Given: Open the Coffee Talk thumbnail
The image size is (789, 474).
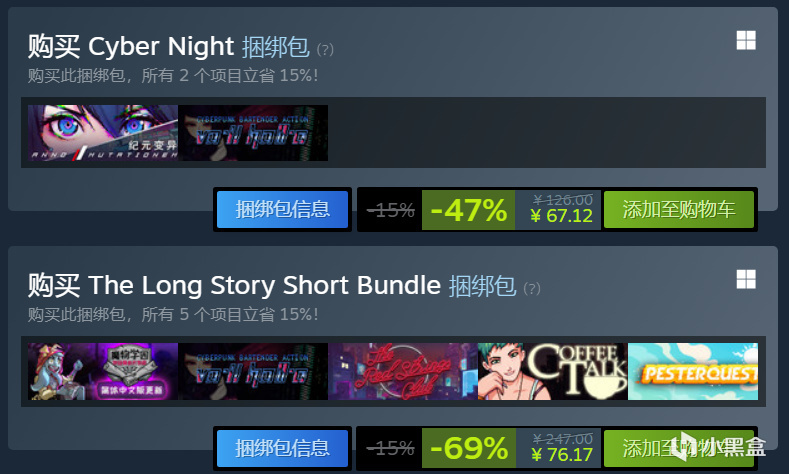Looking at the screenshot, I should click(553, 372).
